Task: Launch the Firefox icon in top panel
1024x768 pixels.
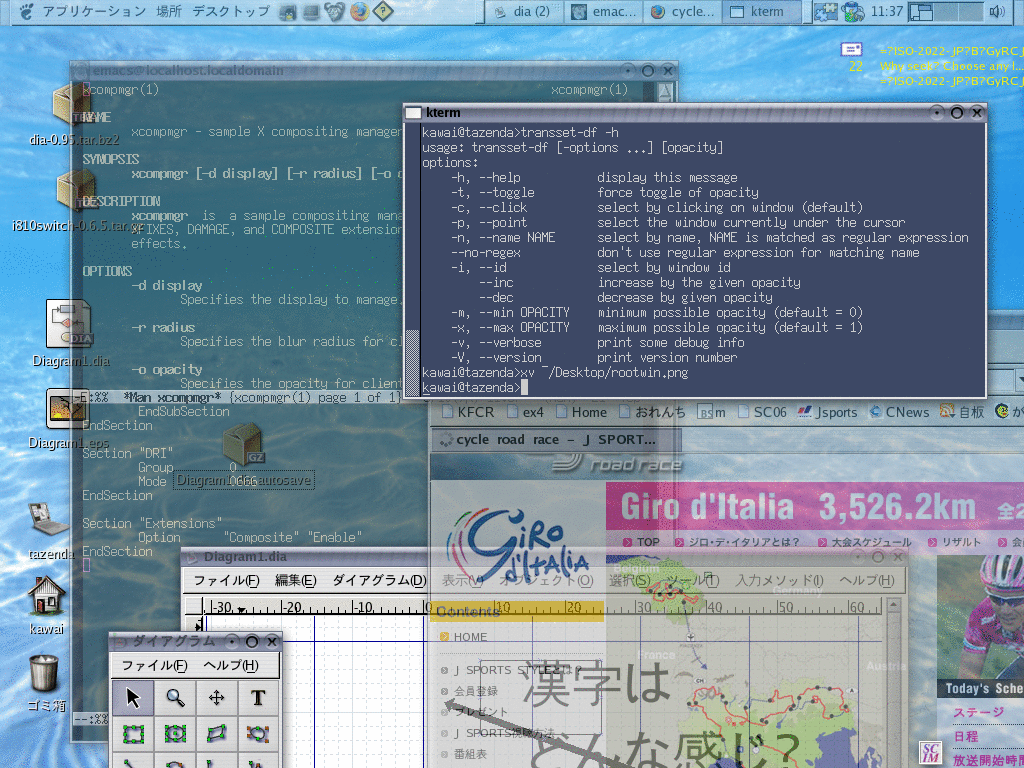Action: point(359,11)
